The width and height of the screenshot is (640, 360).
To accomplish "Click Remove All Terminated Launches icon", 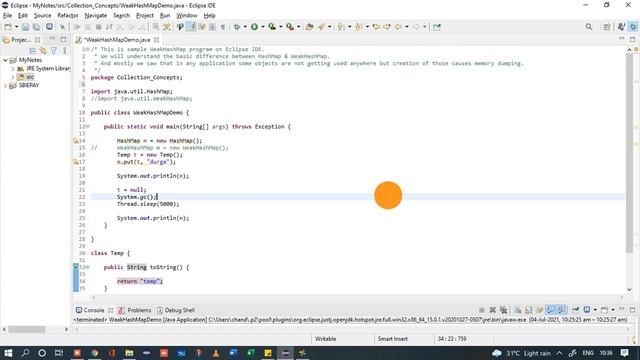I will [503, 310].
